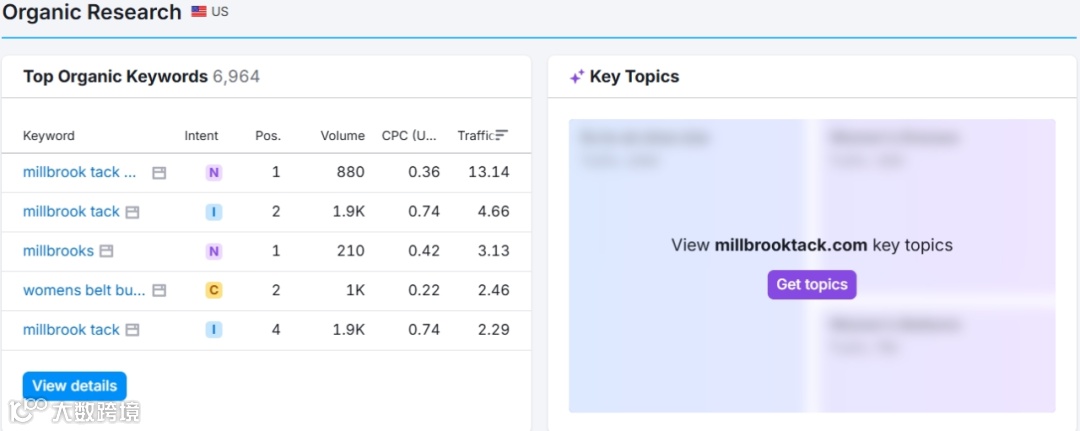The width and height of the screenshot is (1080, 431).
Task: Open SERP icon for millbrook tack position 4 row
Action: click(132, 330)
